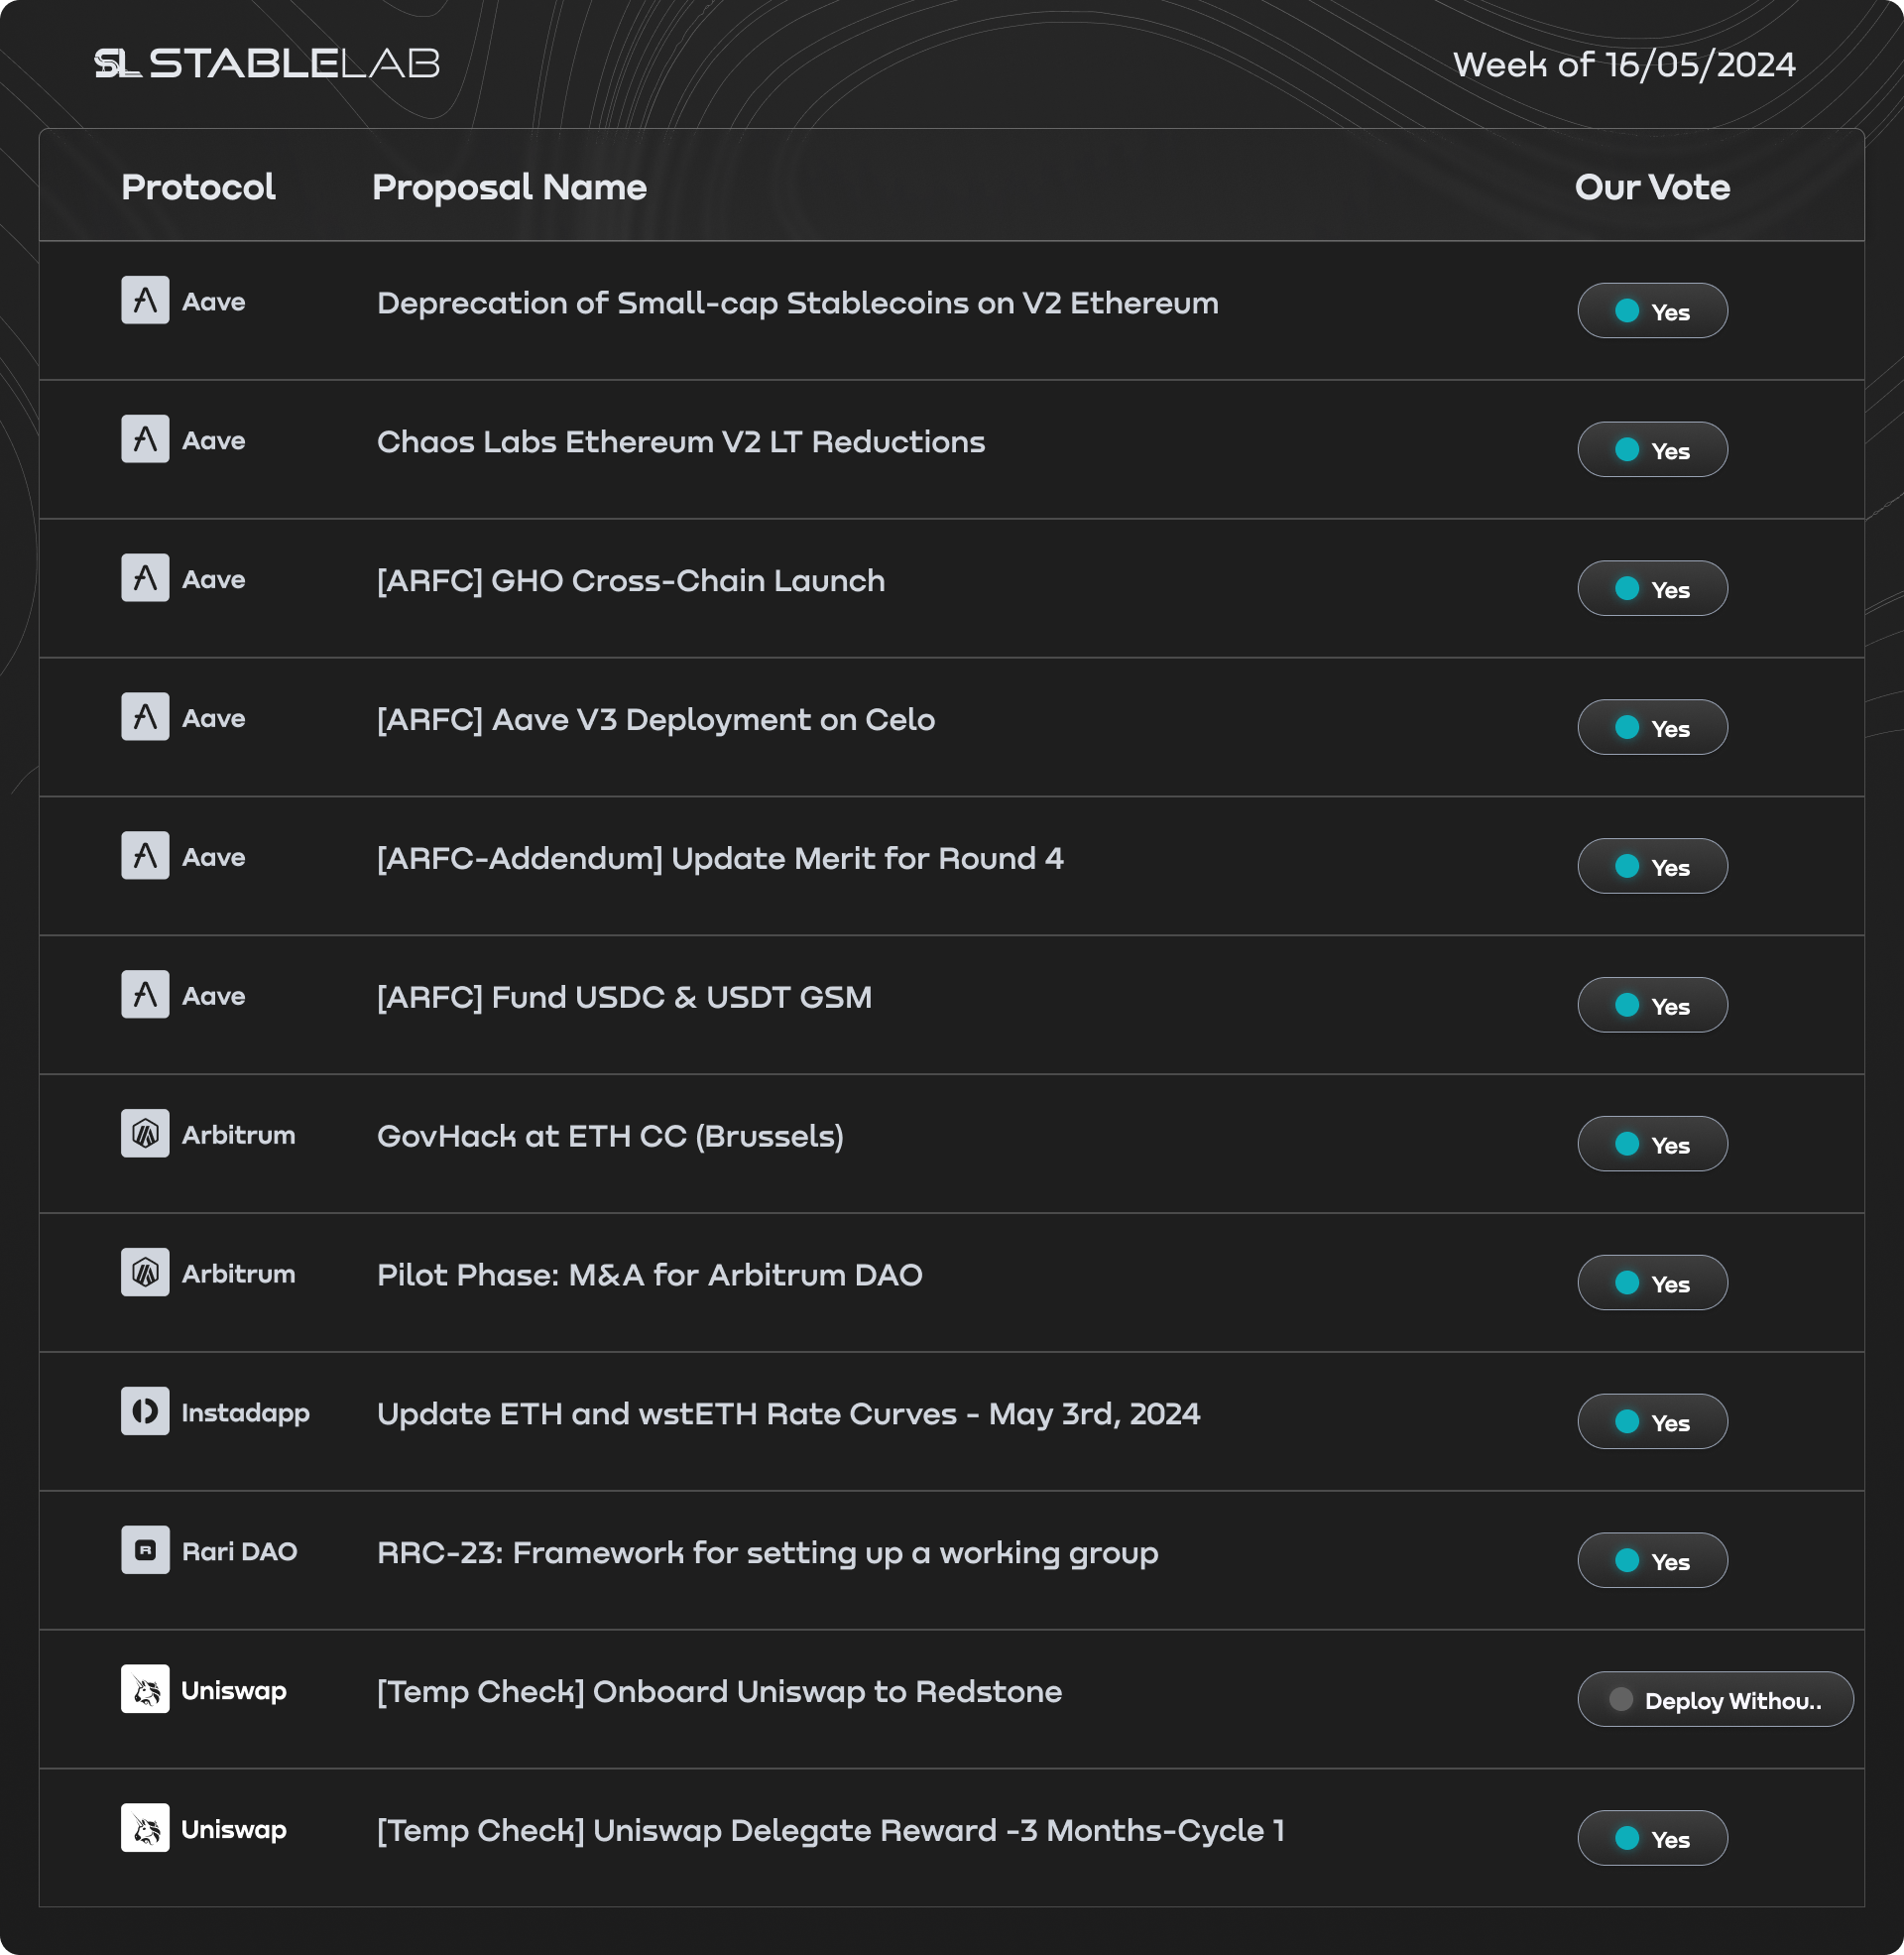Click Yes vote for Update ETH and wstETH Rate Curves
1904x1955 pixels.
(1652, 1422)
